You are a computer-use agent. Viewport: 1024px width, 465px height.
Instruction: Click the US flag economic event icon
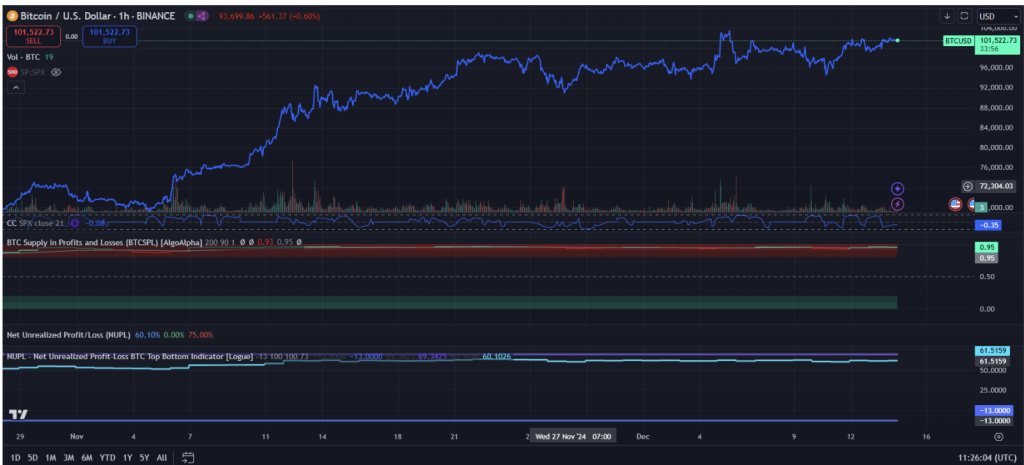click(x=954, y=204)
